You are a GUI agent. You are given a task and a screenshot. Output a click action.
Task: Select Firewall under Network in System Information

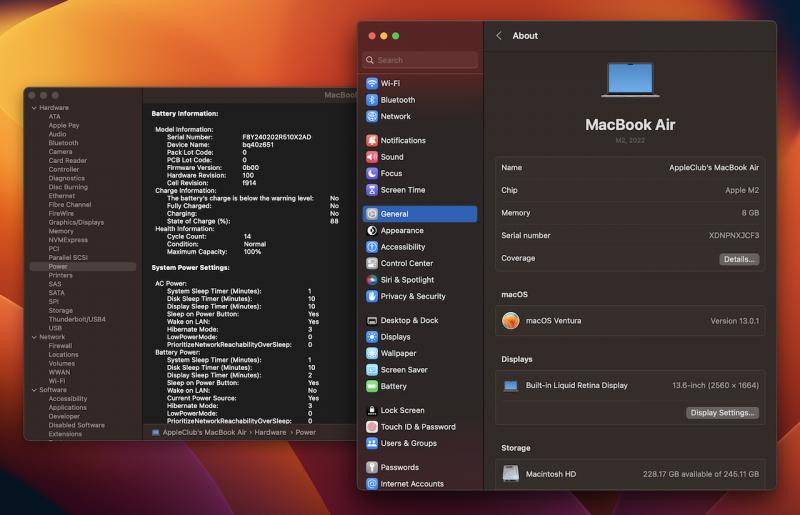click(60, 346)
